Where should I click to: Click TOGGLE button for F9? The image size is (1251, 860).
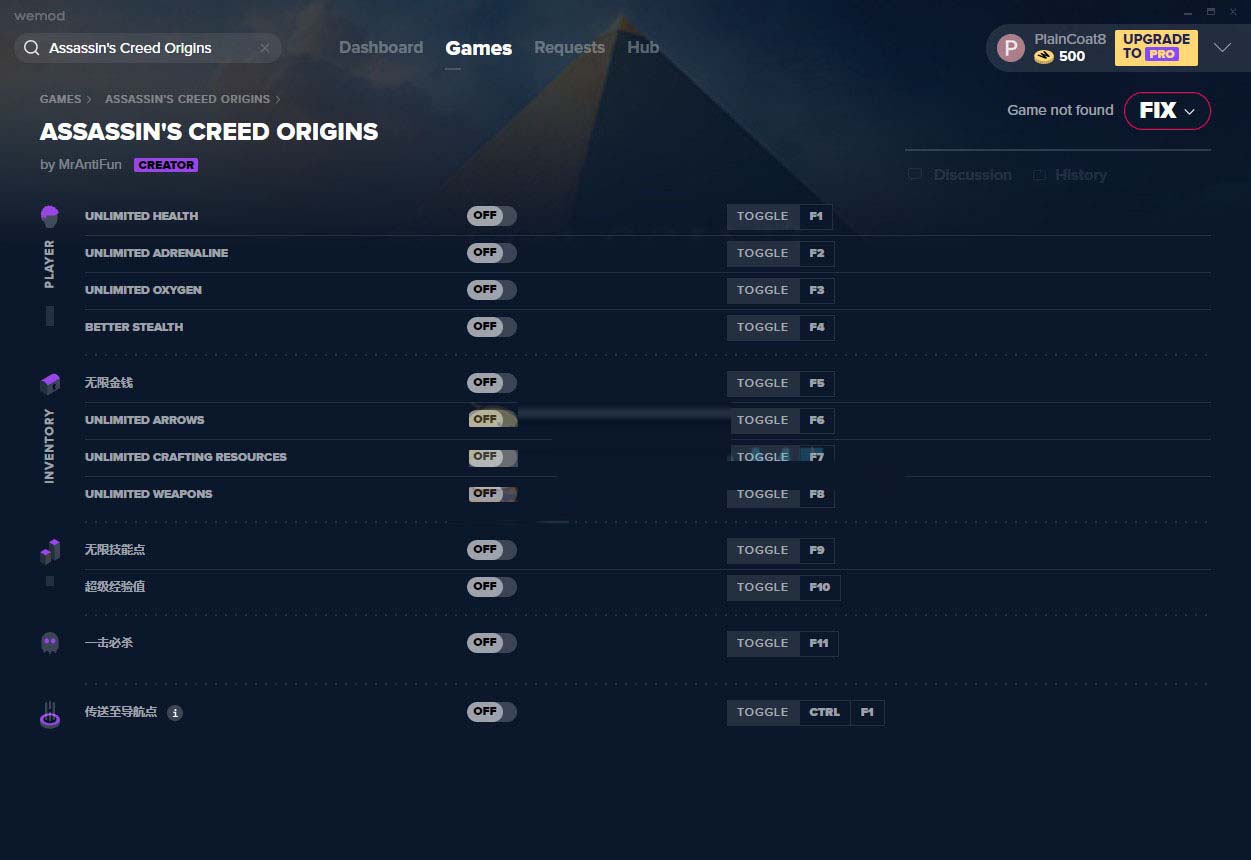tap(763, 550)
